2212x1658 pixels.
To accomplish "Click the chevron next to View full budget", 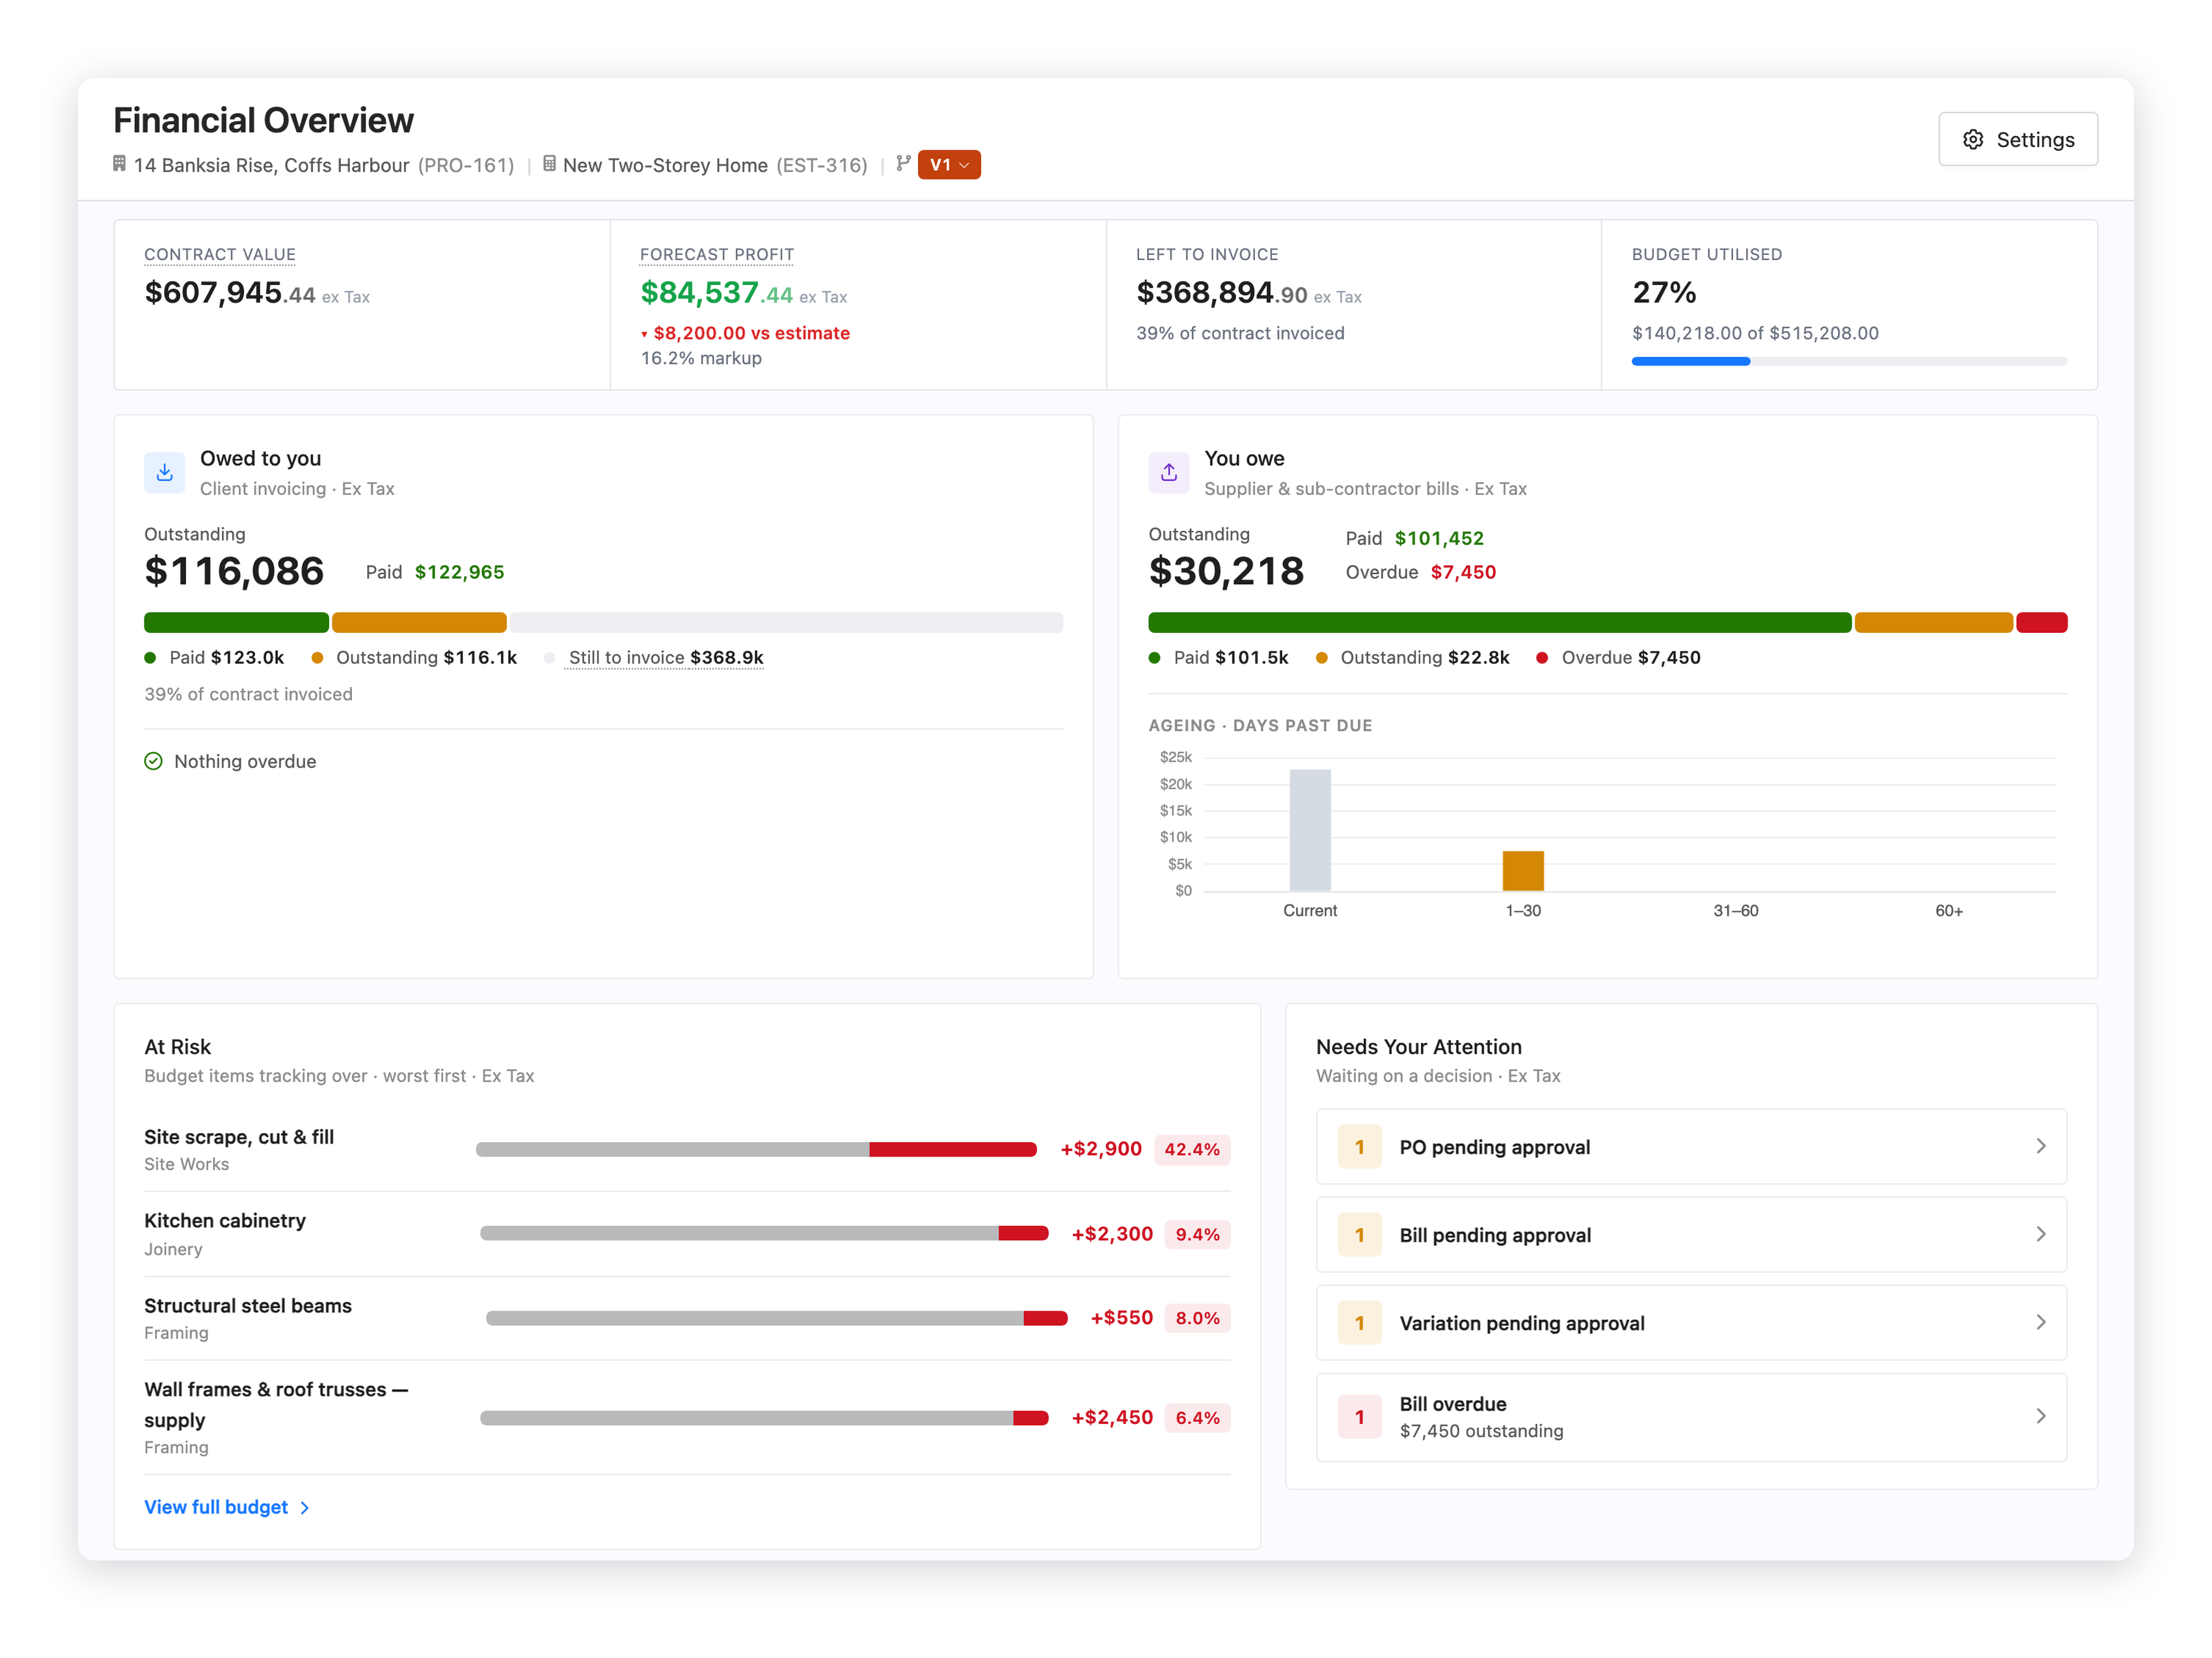I will point(305,1508).
